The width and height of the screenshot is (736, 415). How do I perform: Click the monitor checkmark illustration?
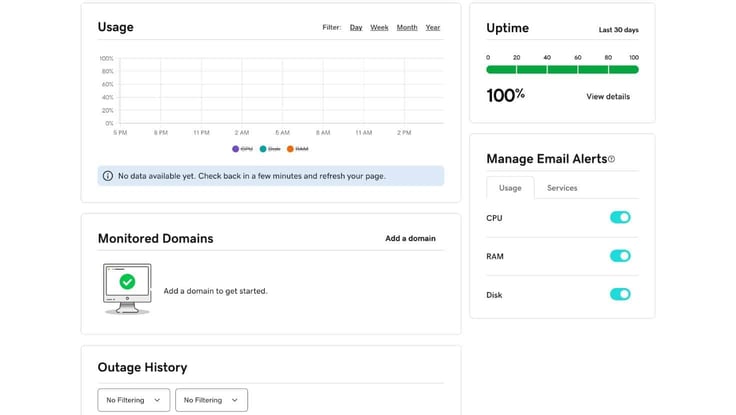click(127, 289)
